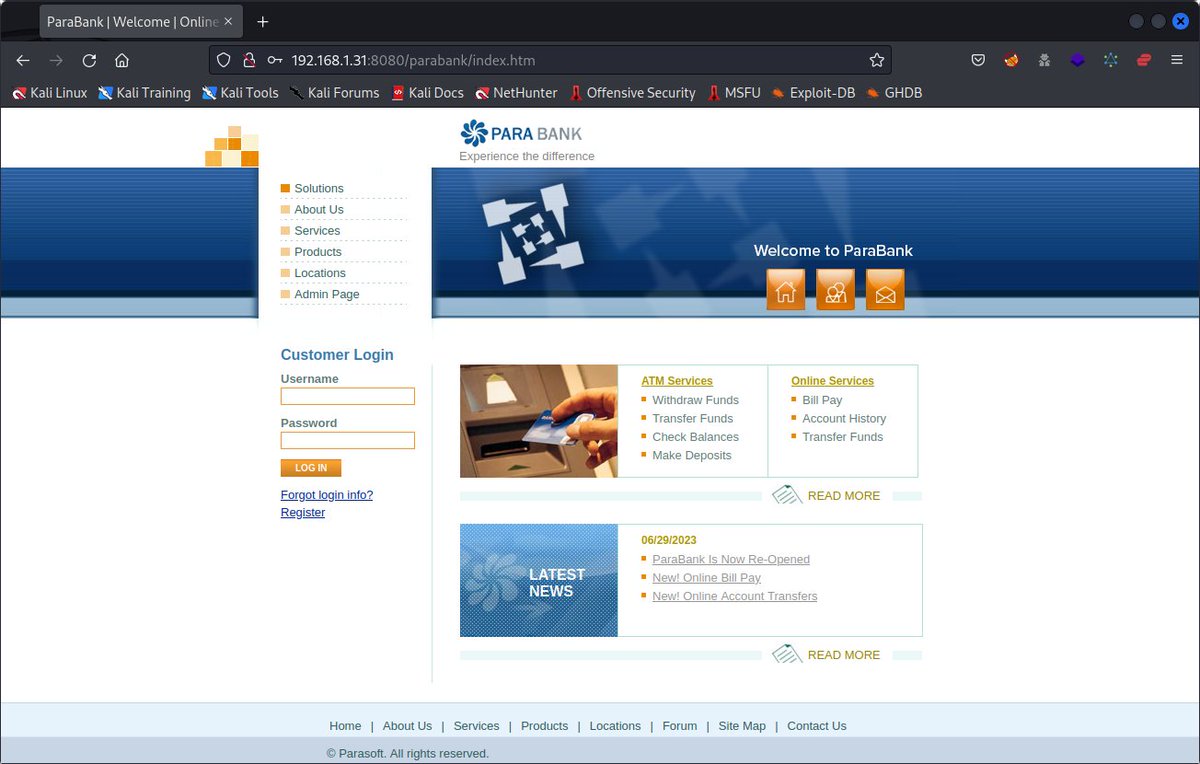Click footer Home link
Viewport: 1200px width, 764px height.
pyautogui.click(x=345, y=726)
